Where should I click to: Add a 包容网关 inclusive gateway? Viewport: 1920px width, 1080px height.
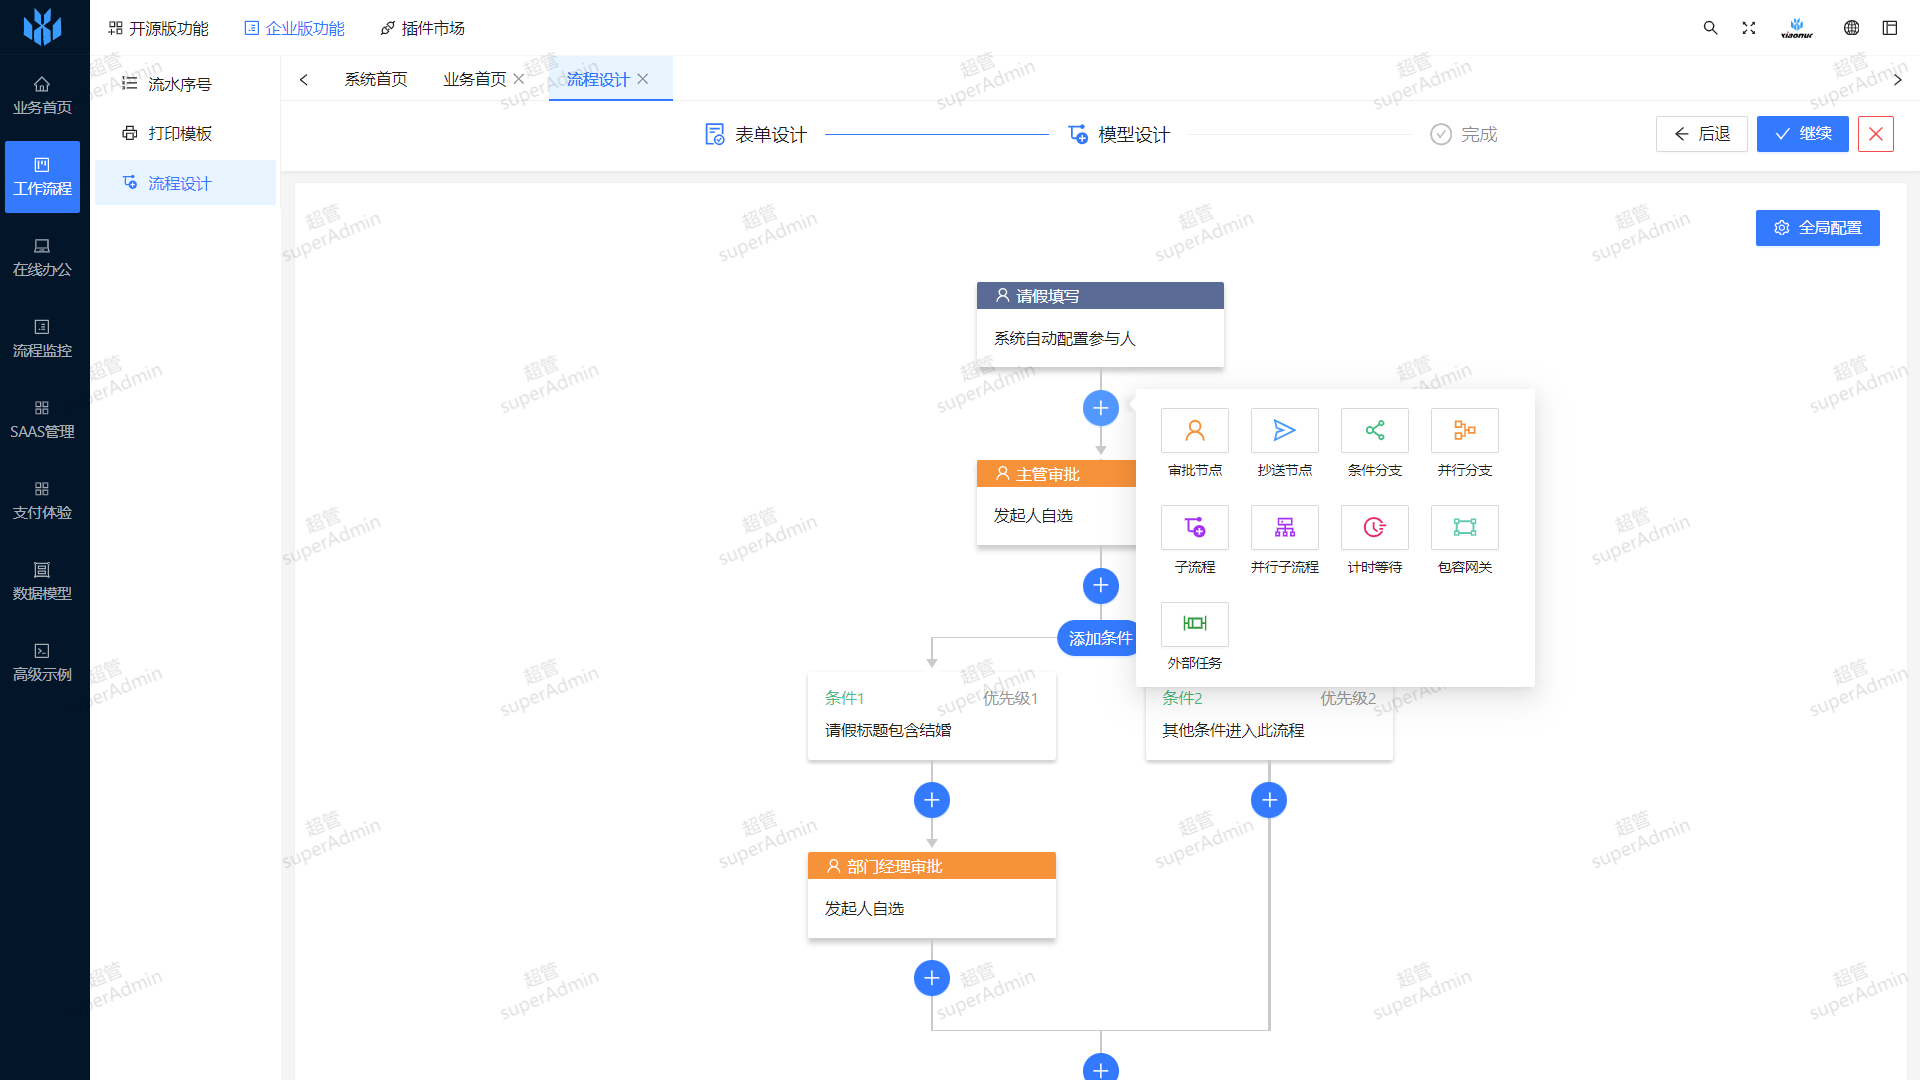coord(1465,528)
